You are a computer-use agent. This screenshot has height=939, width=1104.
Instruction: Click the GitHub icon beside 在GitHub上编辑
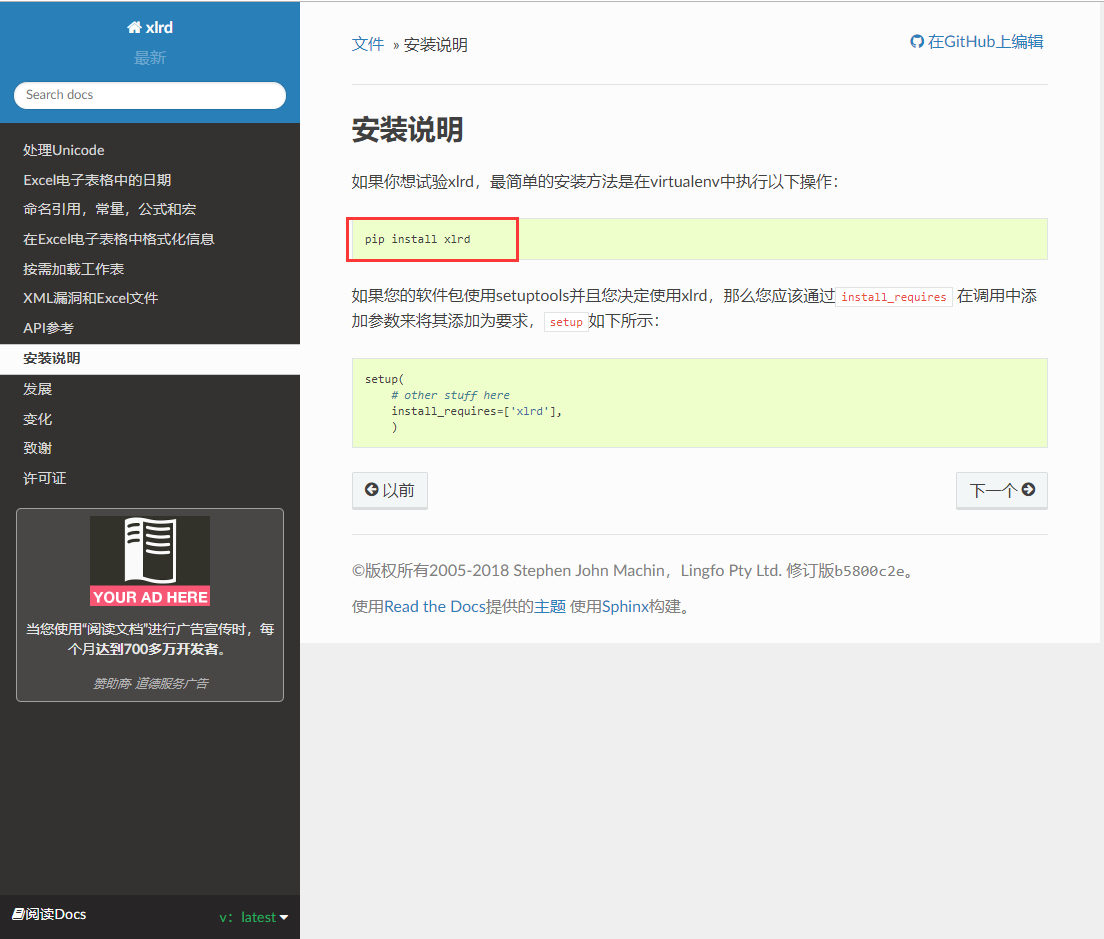pos(917,42)
